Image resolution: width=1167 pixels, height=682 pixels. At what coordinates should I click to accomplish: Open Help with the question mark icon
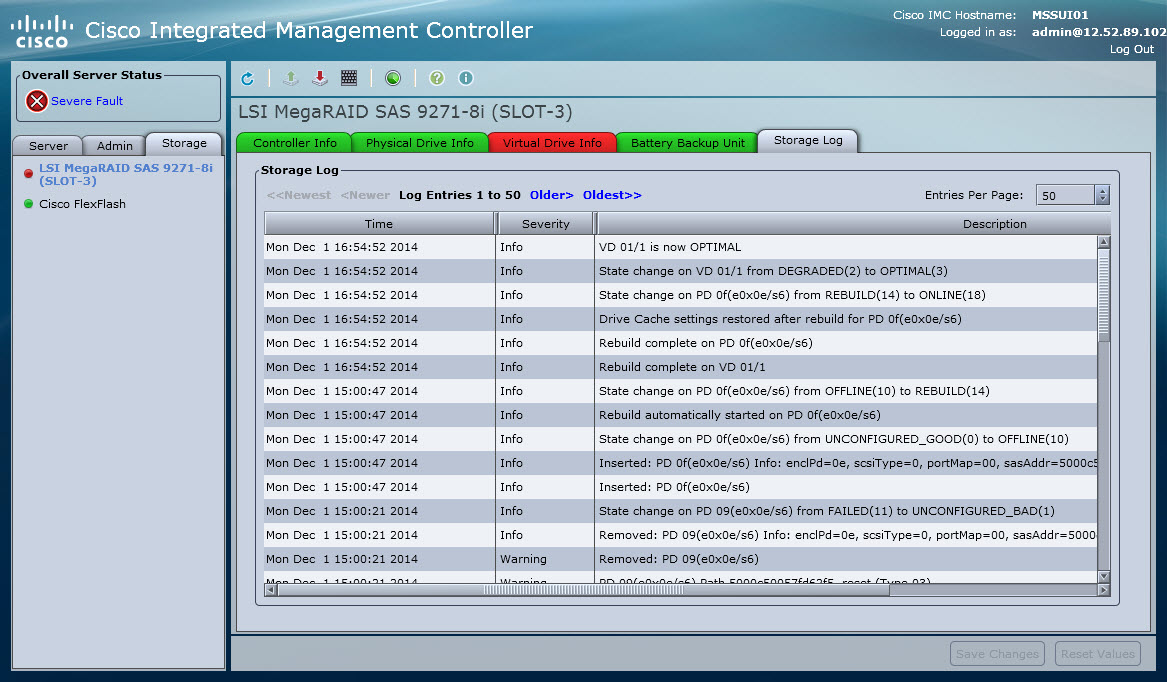click(x=437, y=78)
